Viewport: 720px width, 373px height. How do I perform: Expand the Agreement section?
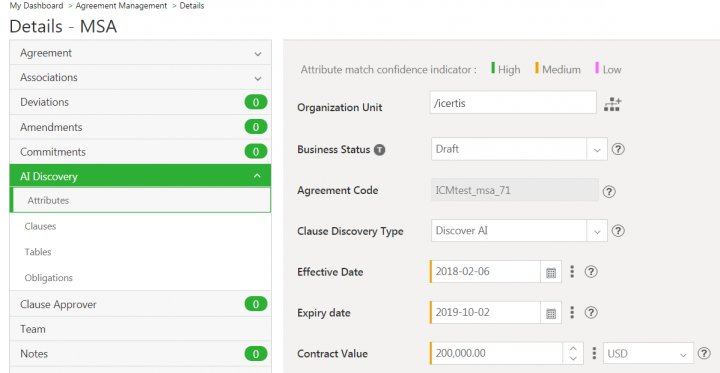tap(141, 53)
